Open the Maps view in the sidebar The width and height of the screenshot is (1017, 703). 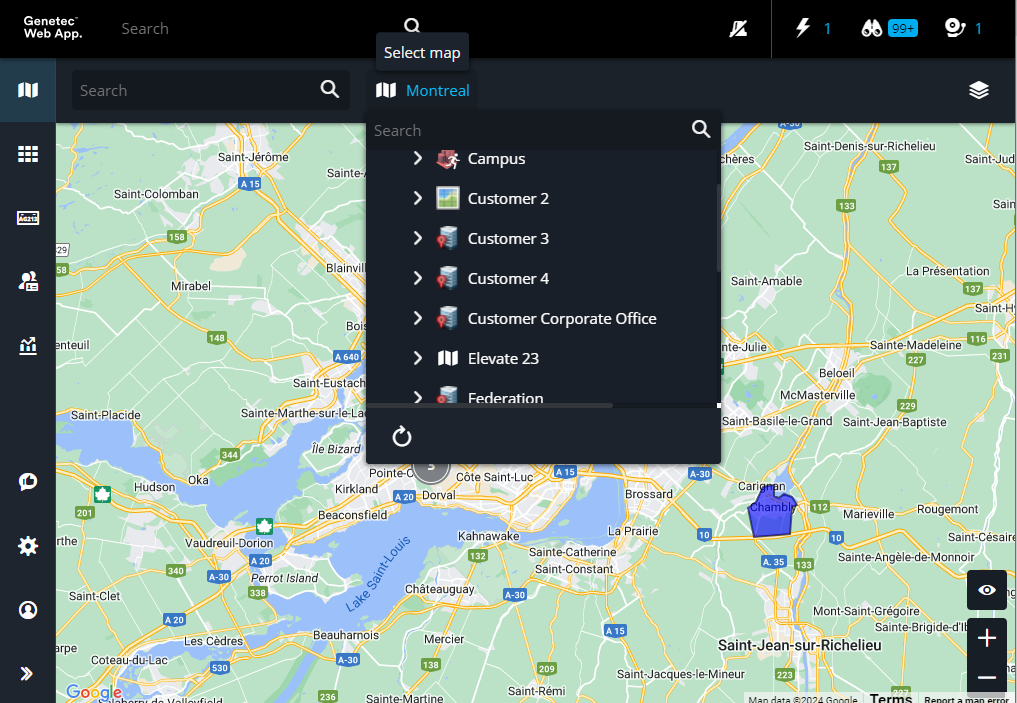[28, 89]
